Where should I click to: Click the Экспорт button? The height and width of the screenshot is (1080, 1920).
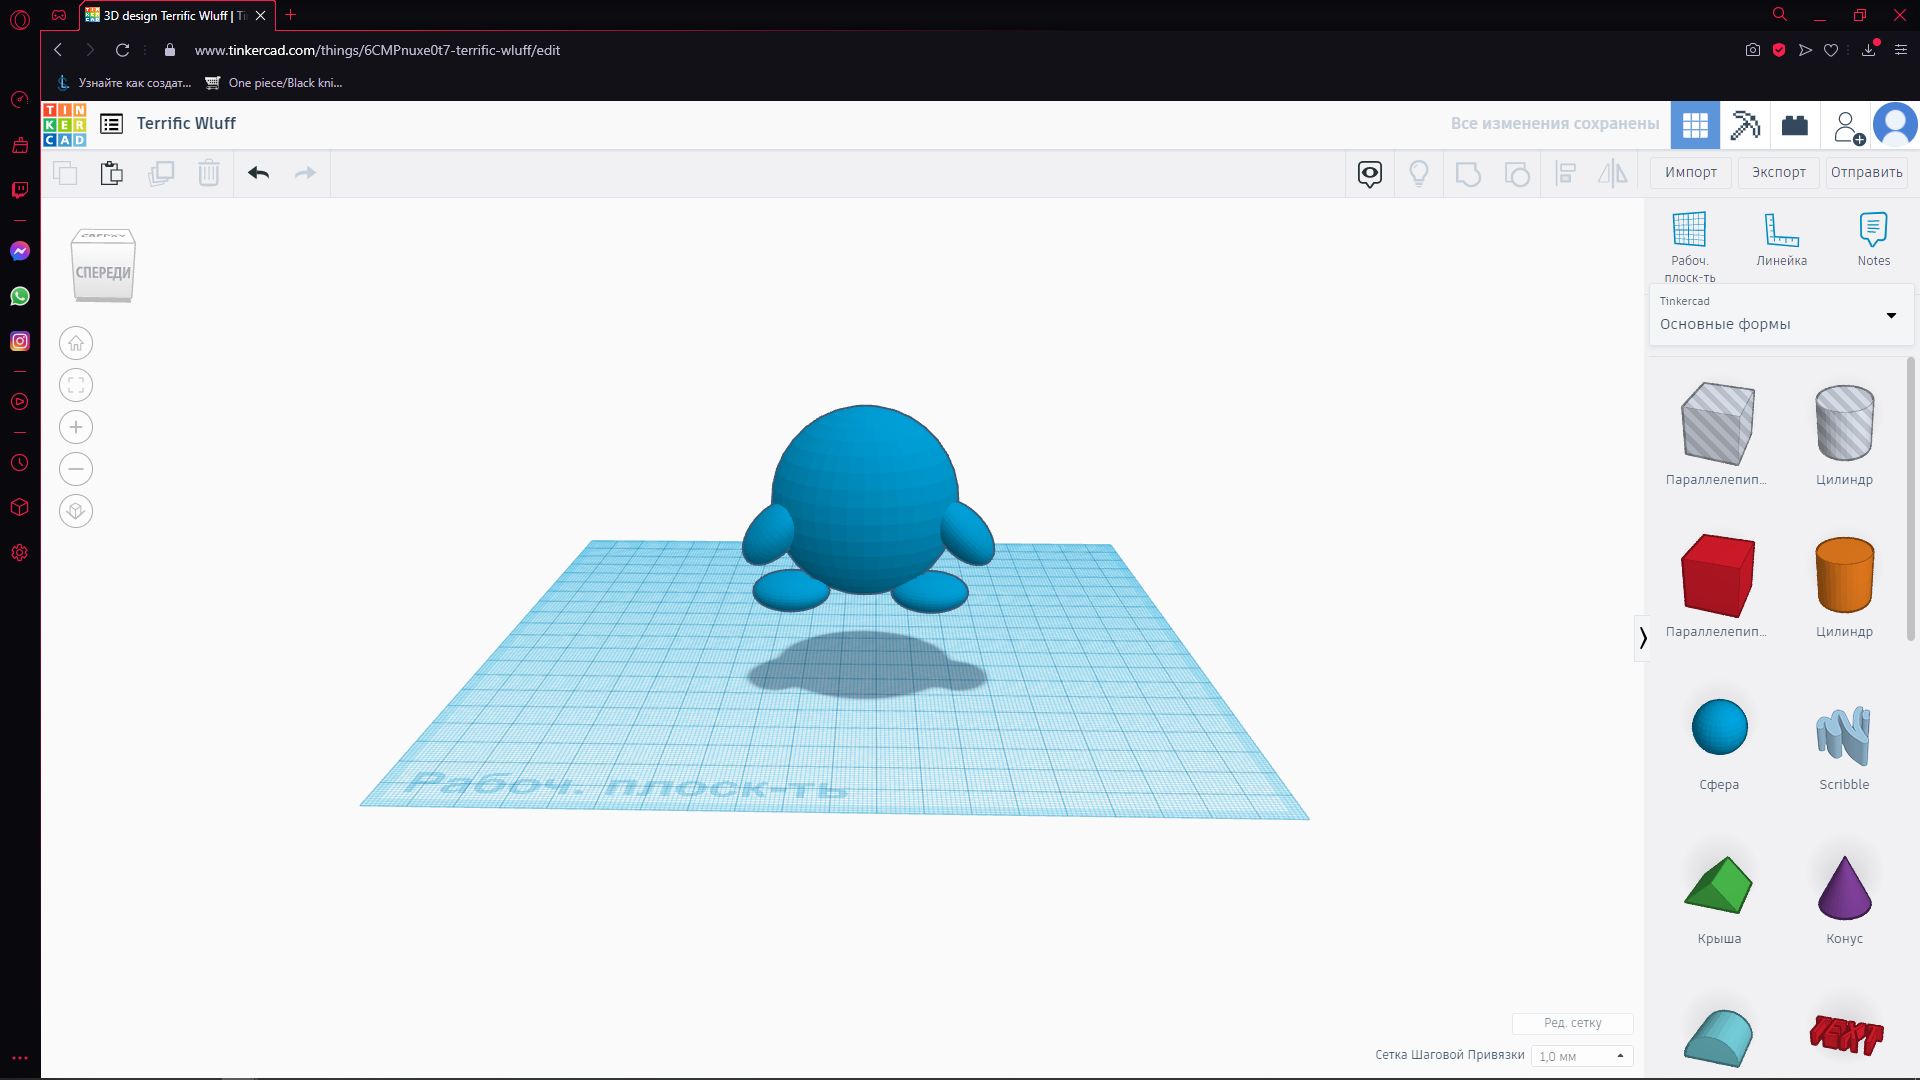[1778, 172]
